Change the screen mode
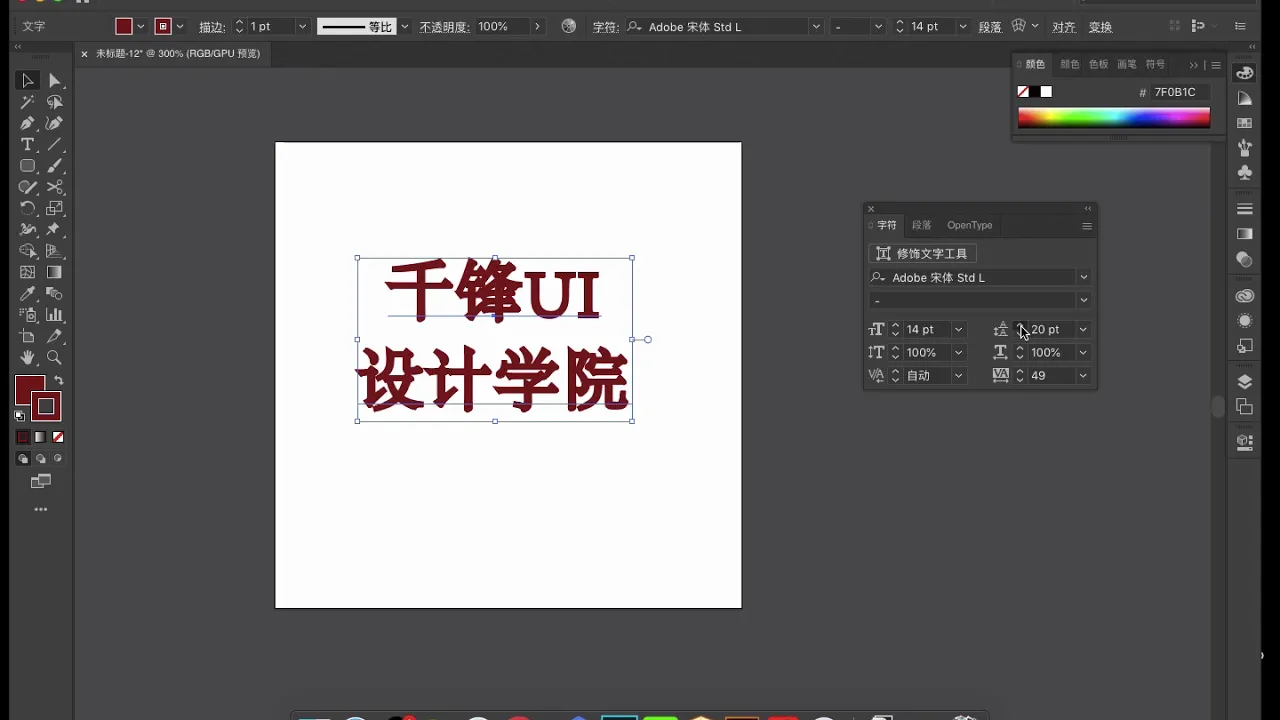Image resolution: width=1280 pixels, height=720 pixels. [41, 482]
